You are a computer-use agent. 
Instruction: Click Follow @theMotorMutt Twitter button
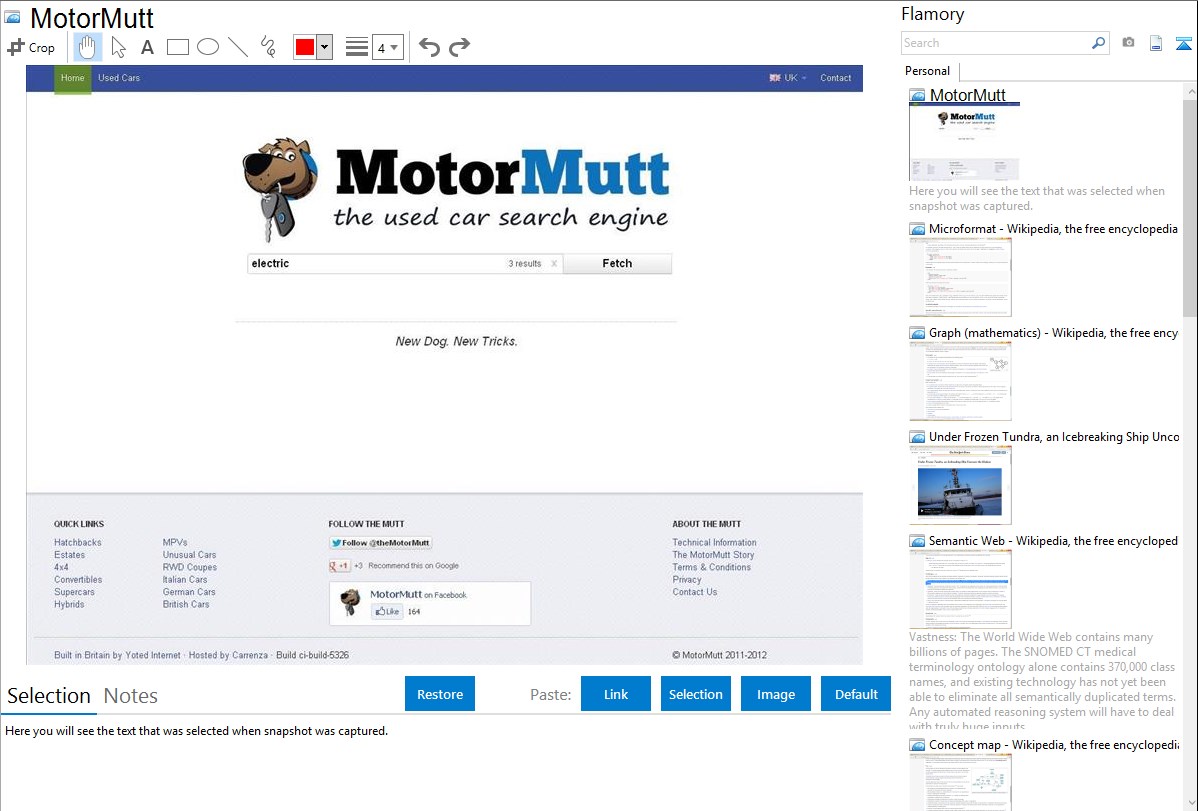(x=380, y=543)
